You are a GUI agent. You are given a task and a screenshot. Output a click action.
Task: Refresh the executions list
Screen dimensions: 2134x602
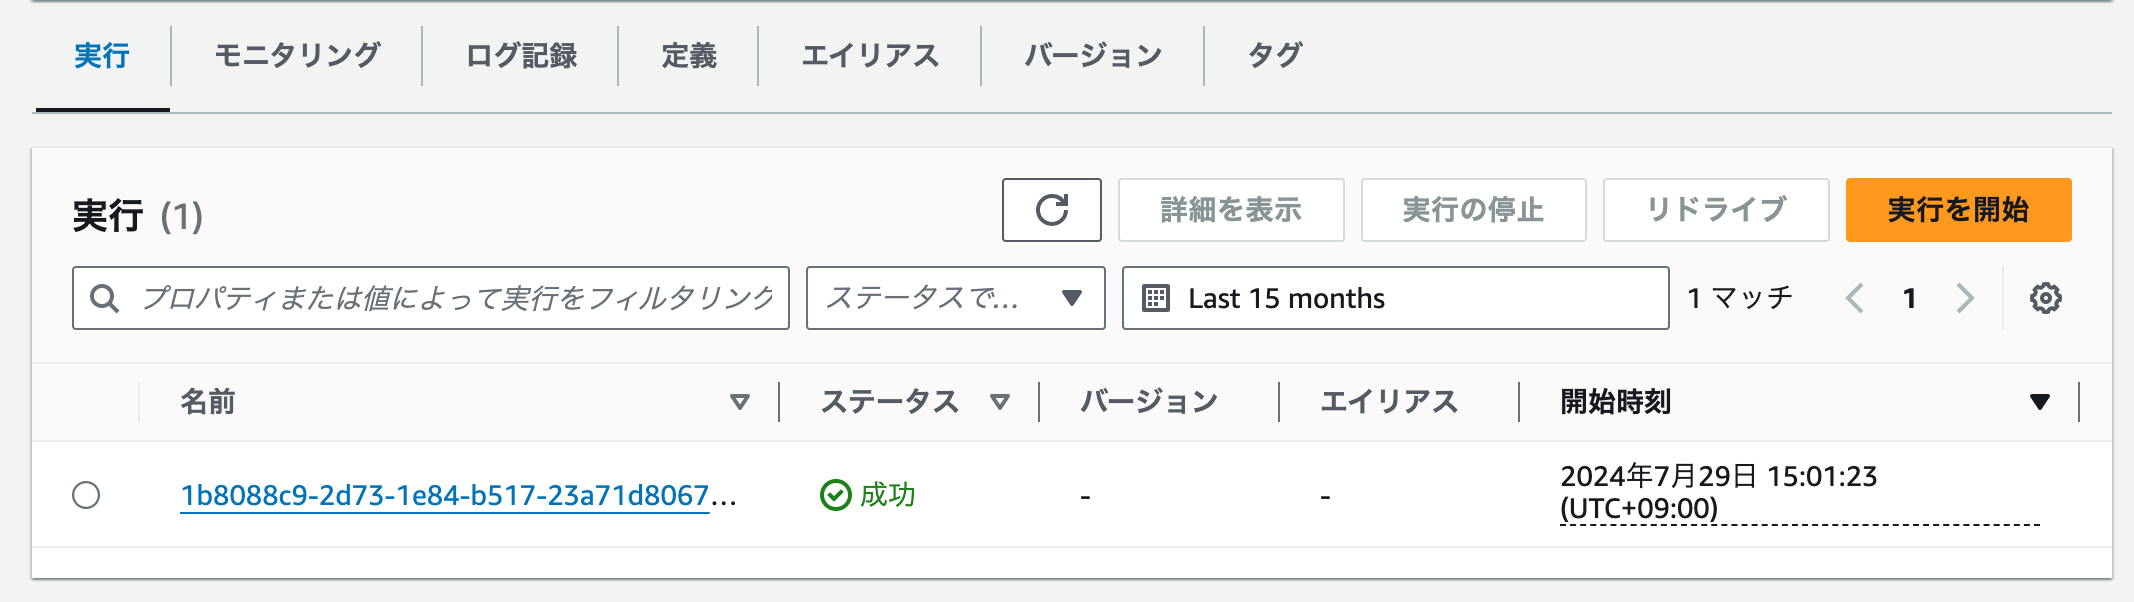[x=1050, y=210]
